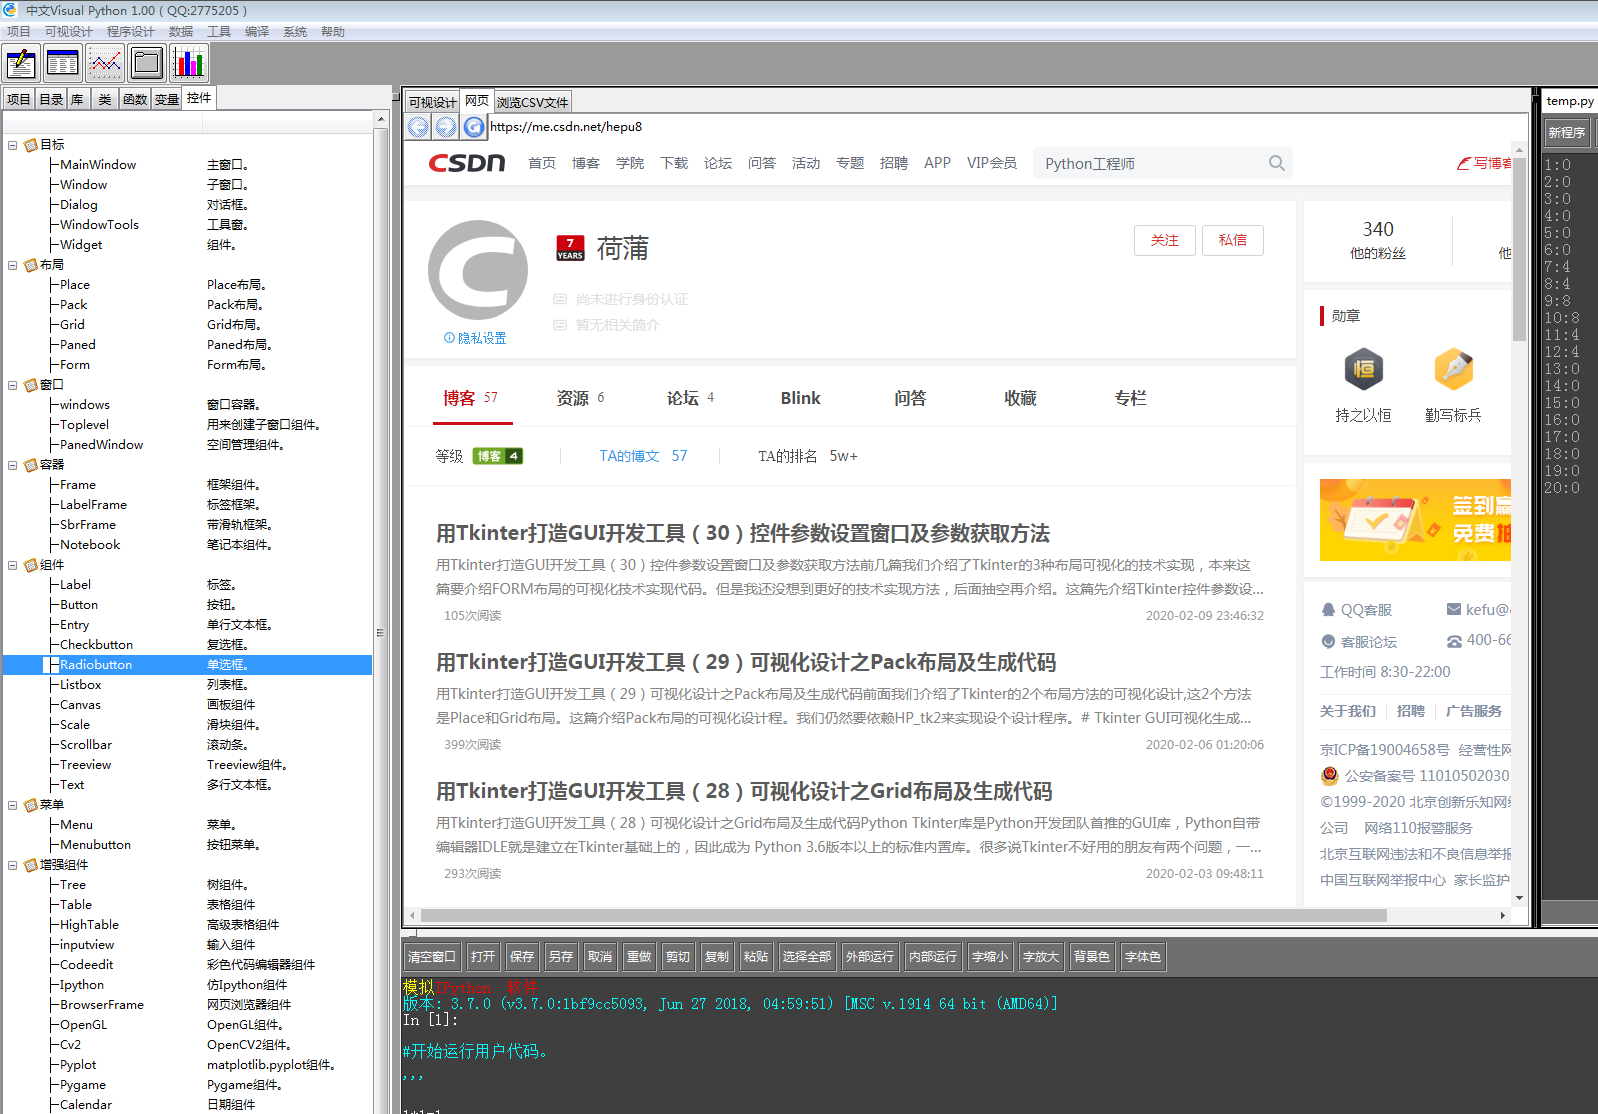Click the 目标 tree group icon
Image resolution: width=1598 pixels, height=1114 pixels.
coord(31,145)
